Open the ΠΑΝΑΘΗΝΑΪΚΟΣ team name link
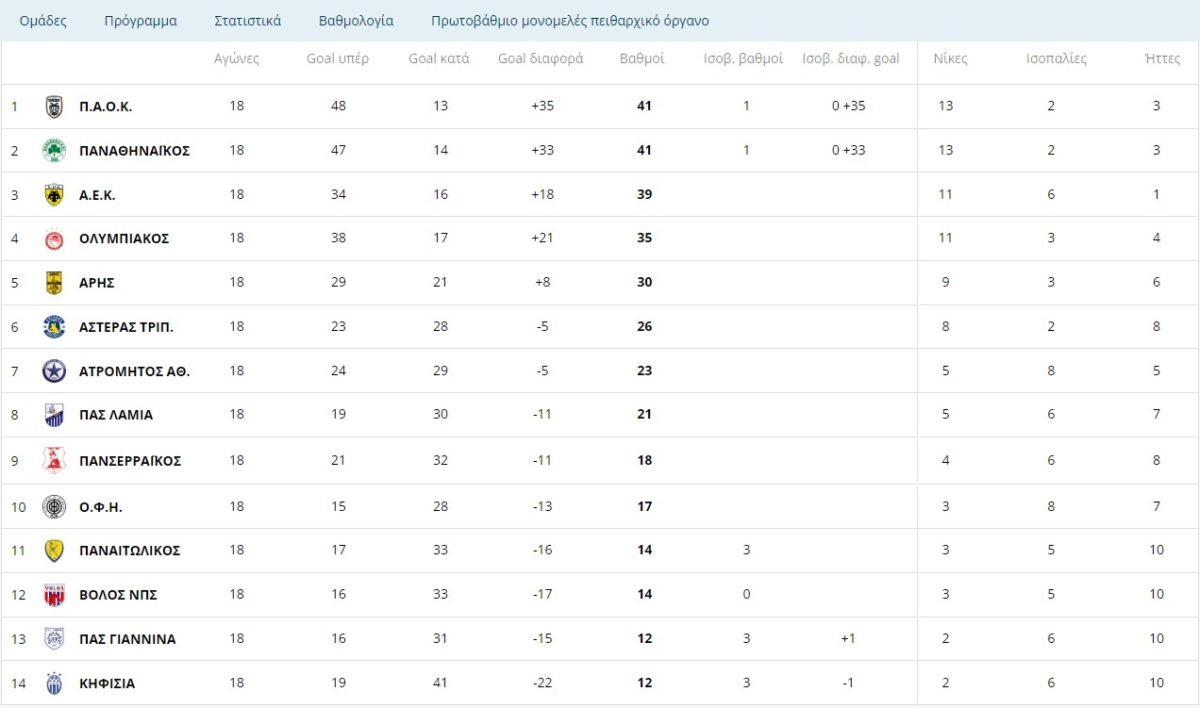The height and width of the screenshot is (708, 1200). coord(135,150)
